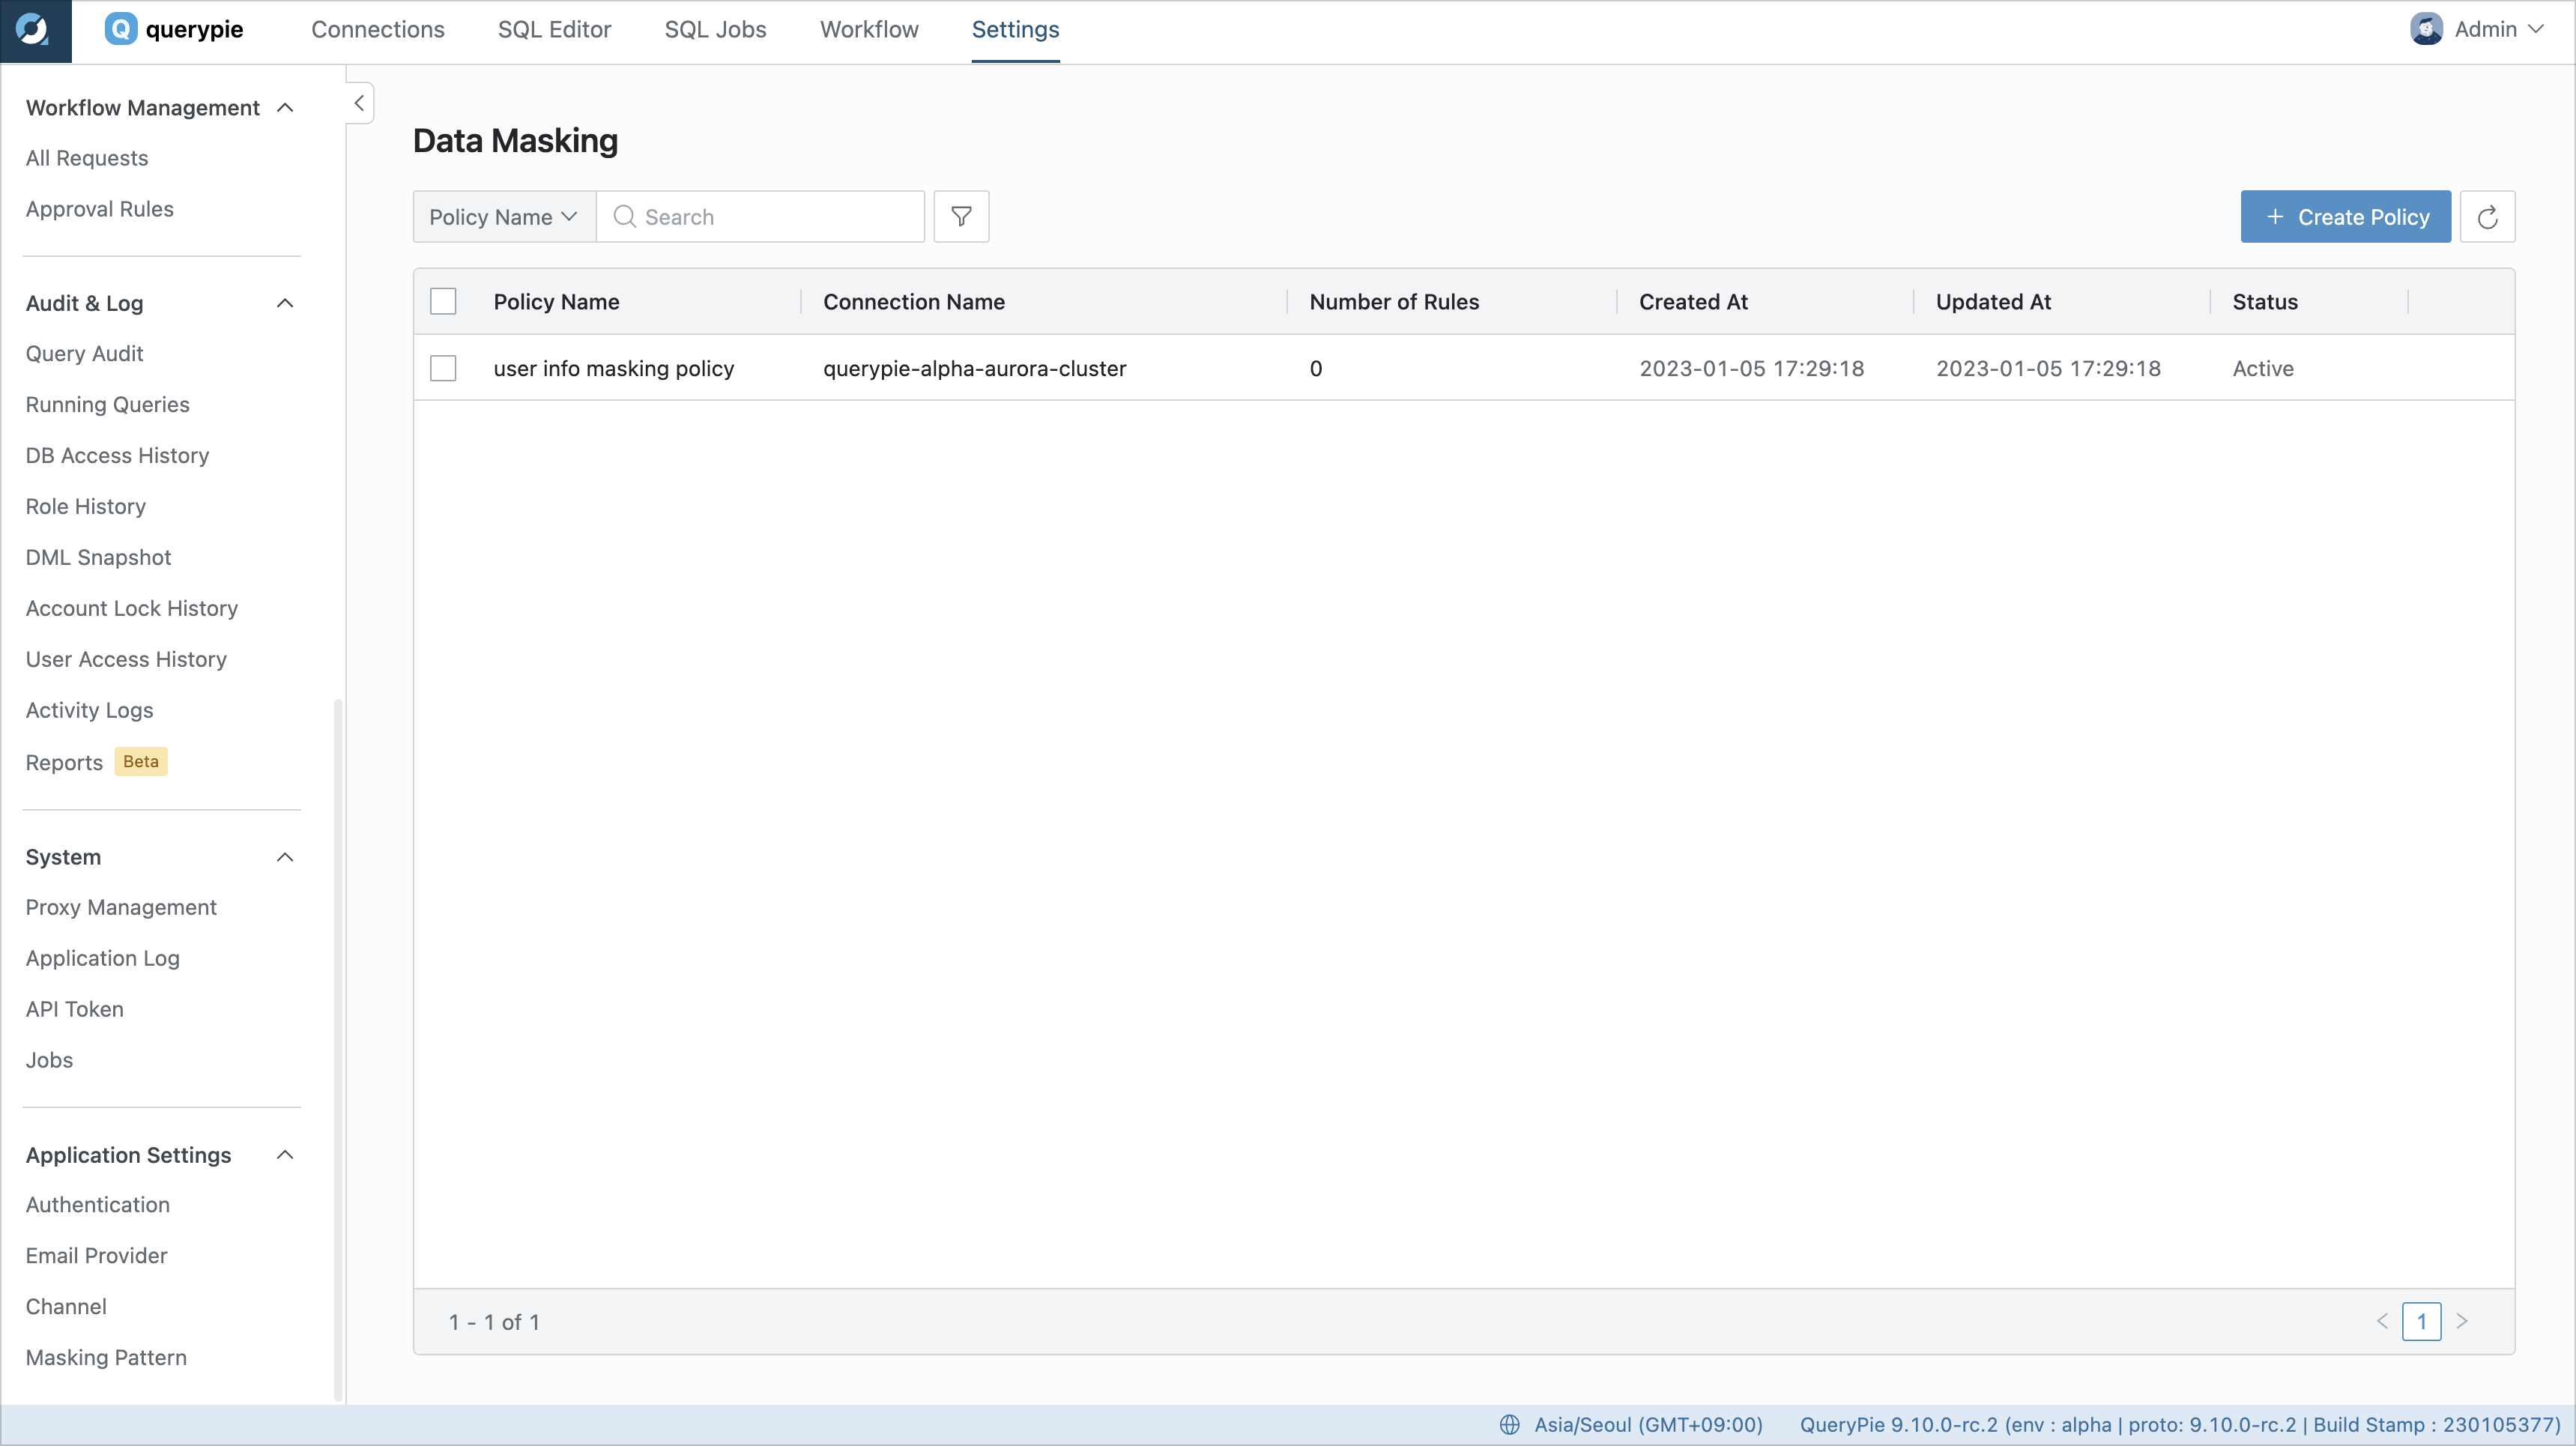Viewport: 2576px width, 1446px height.
Task: Select all policies with header checkbox
Action: (x=443, y=301)
